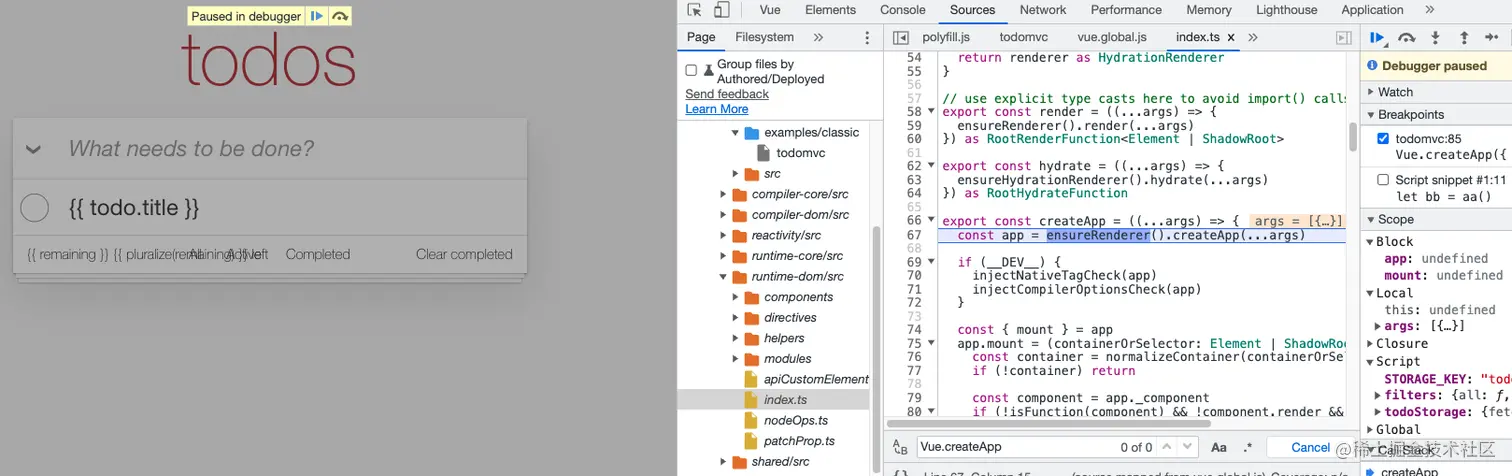This screenshot has width=1512, height=476.
Task: Click the Learn More link
Action: click(x=717, y=109)
